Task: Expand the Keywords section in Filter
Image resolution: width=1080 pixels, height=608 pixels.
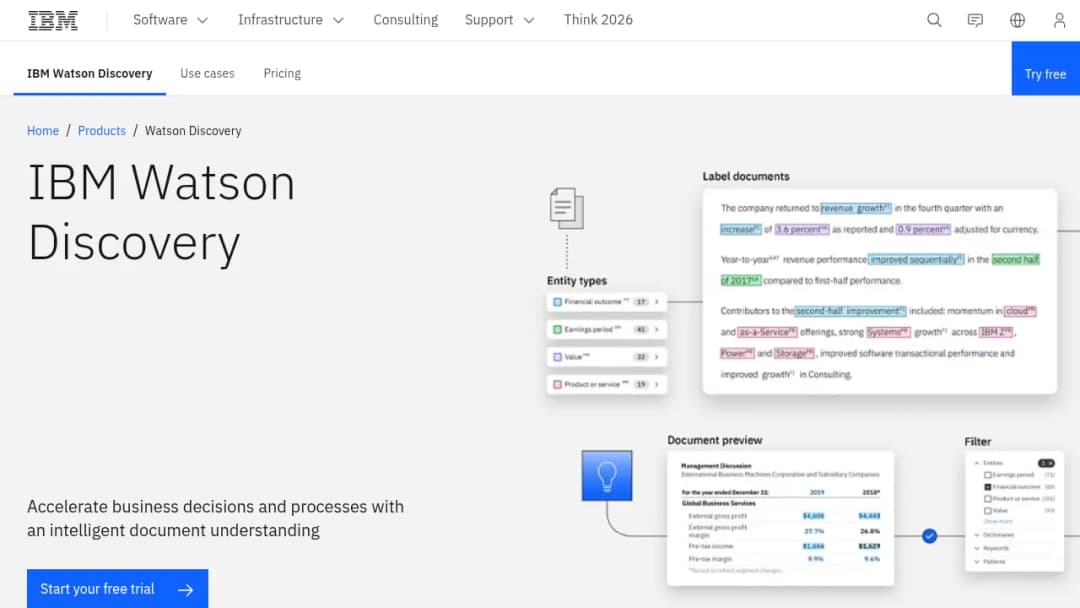Action: (x=977, y=548)
